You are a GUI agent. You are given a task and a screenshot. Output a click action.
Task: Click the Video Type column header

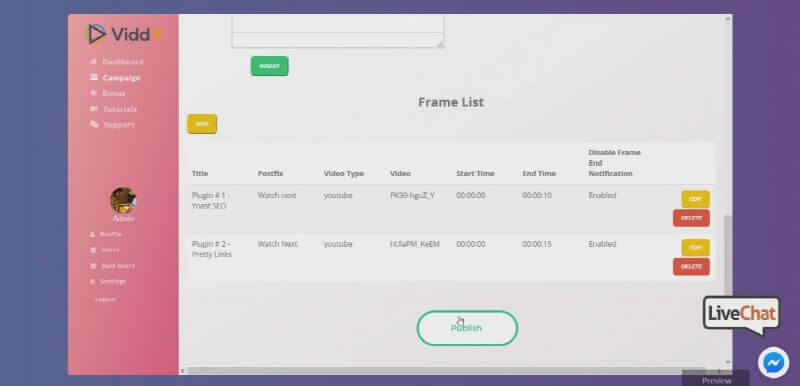(x=343, y=173)
